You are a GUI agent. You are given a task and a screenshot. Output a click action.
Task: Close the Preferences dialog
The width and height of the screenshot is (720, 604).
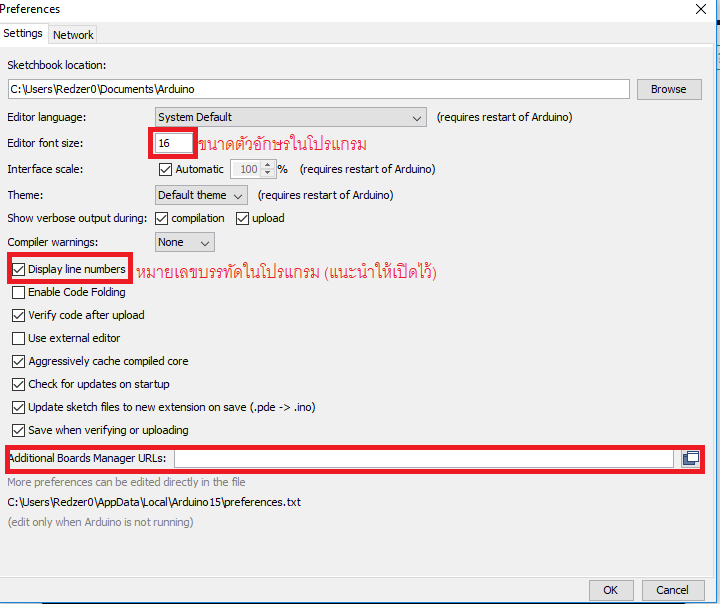(x=701, y=9)
